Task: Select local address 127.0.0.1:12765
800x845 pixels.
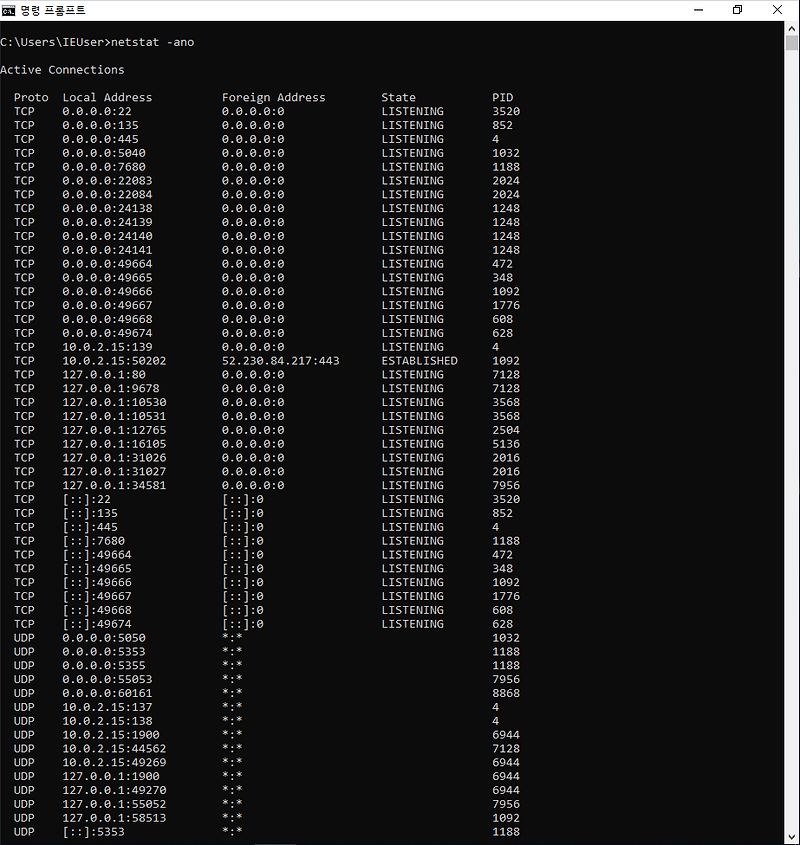Action: point(114,430)
